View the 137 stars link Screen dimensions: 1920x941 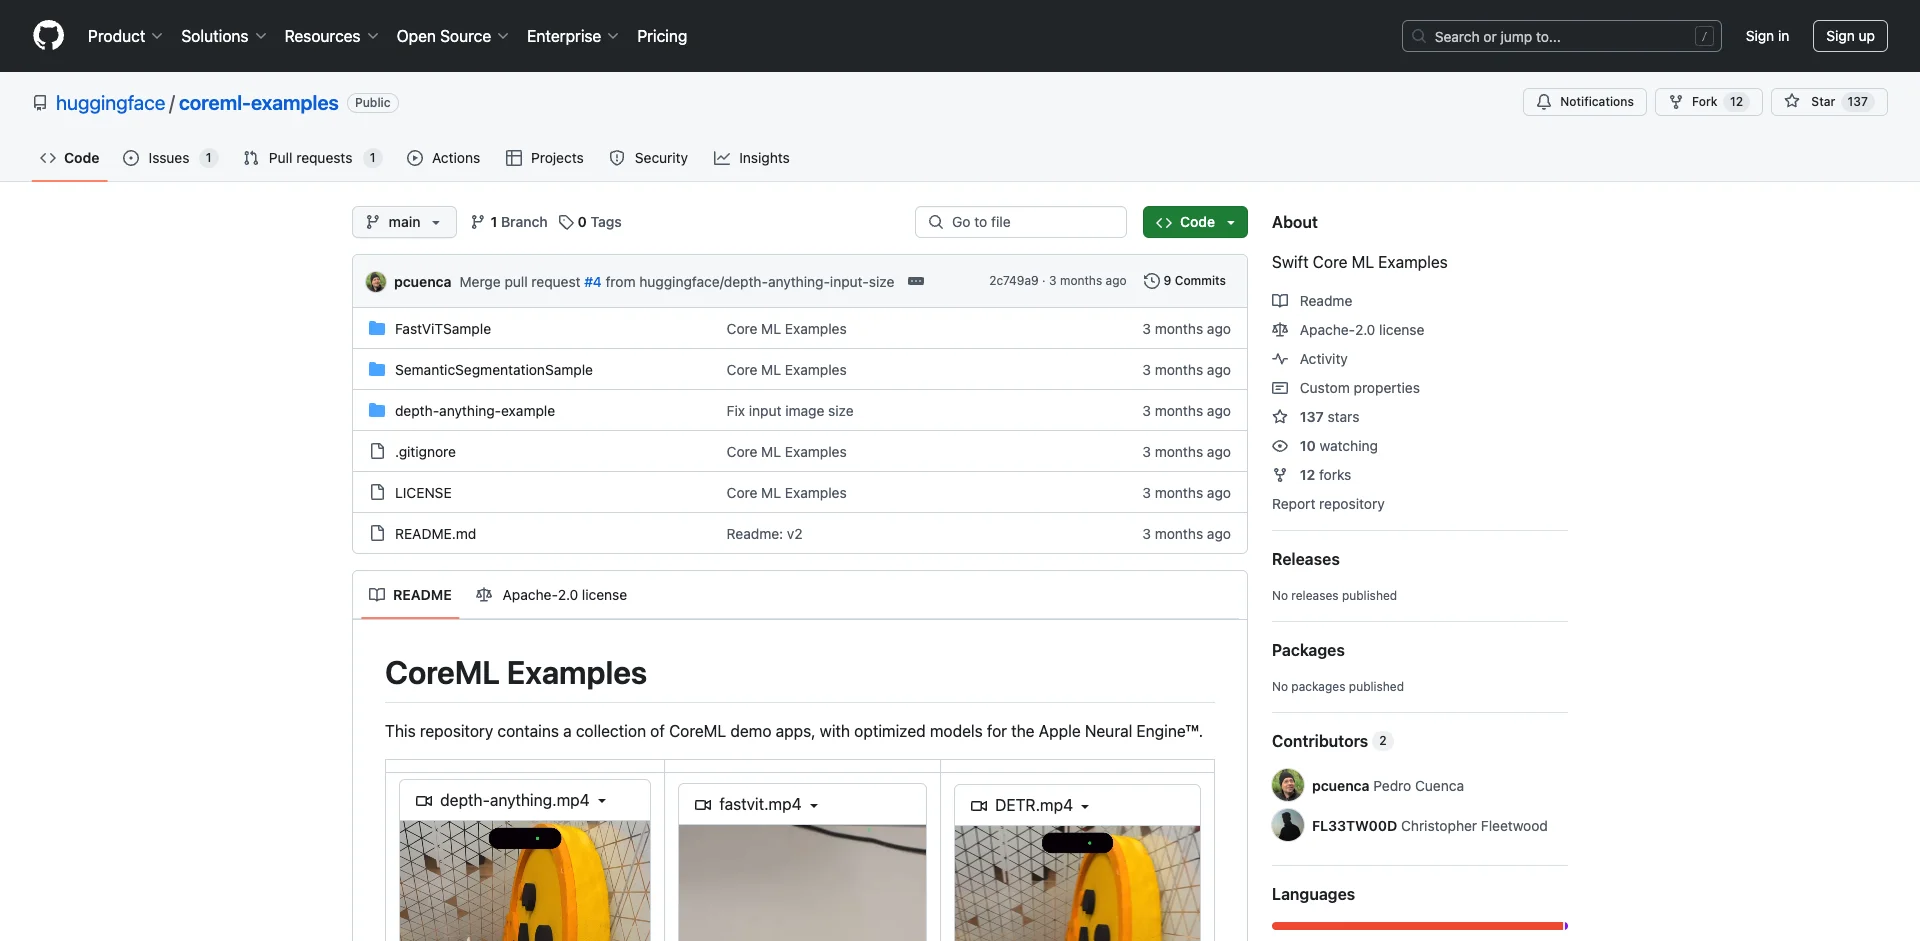click(1316, 417)
